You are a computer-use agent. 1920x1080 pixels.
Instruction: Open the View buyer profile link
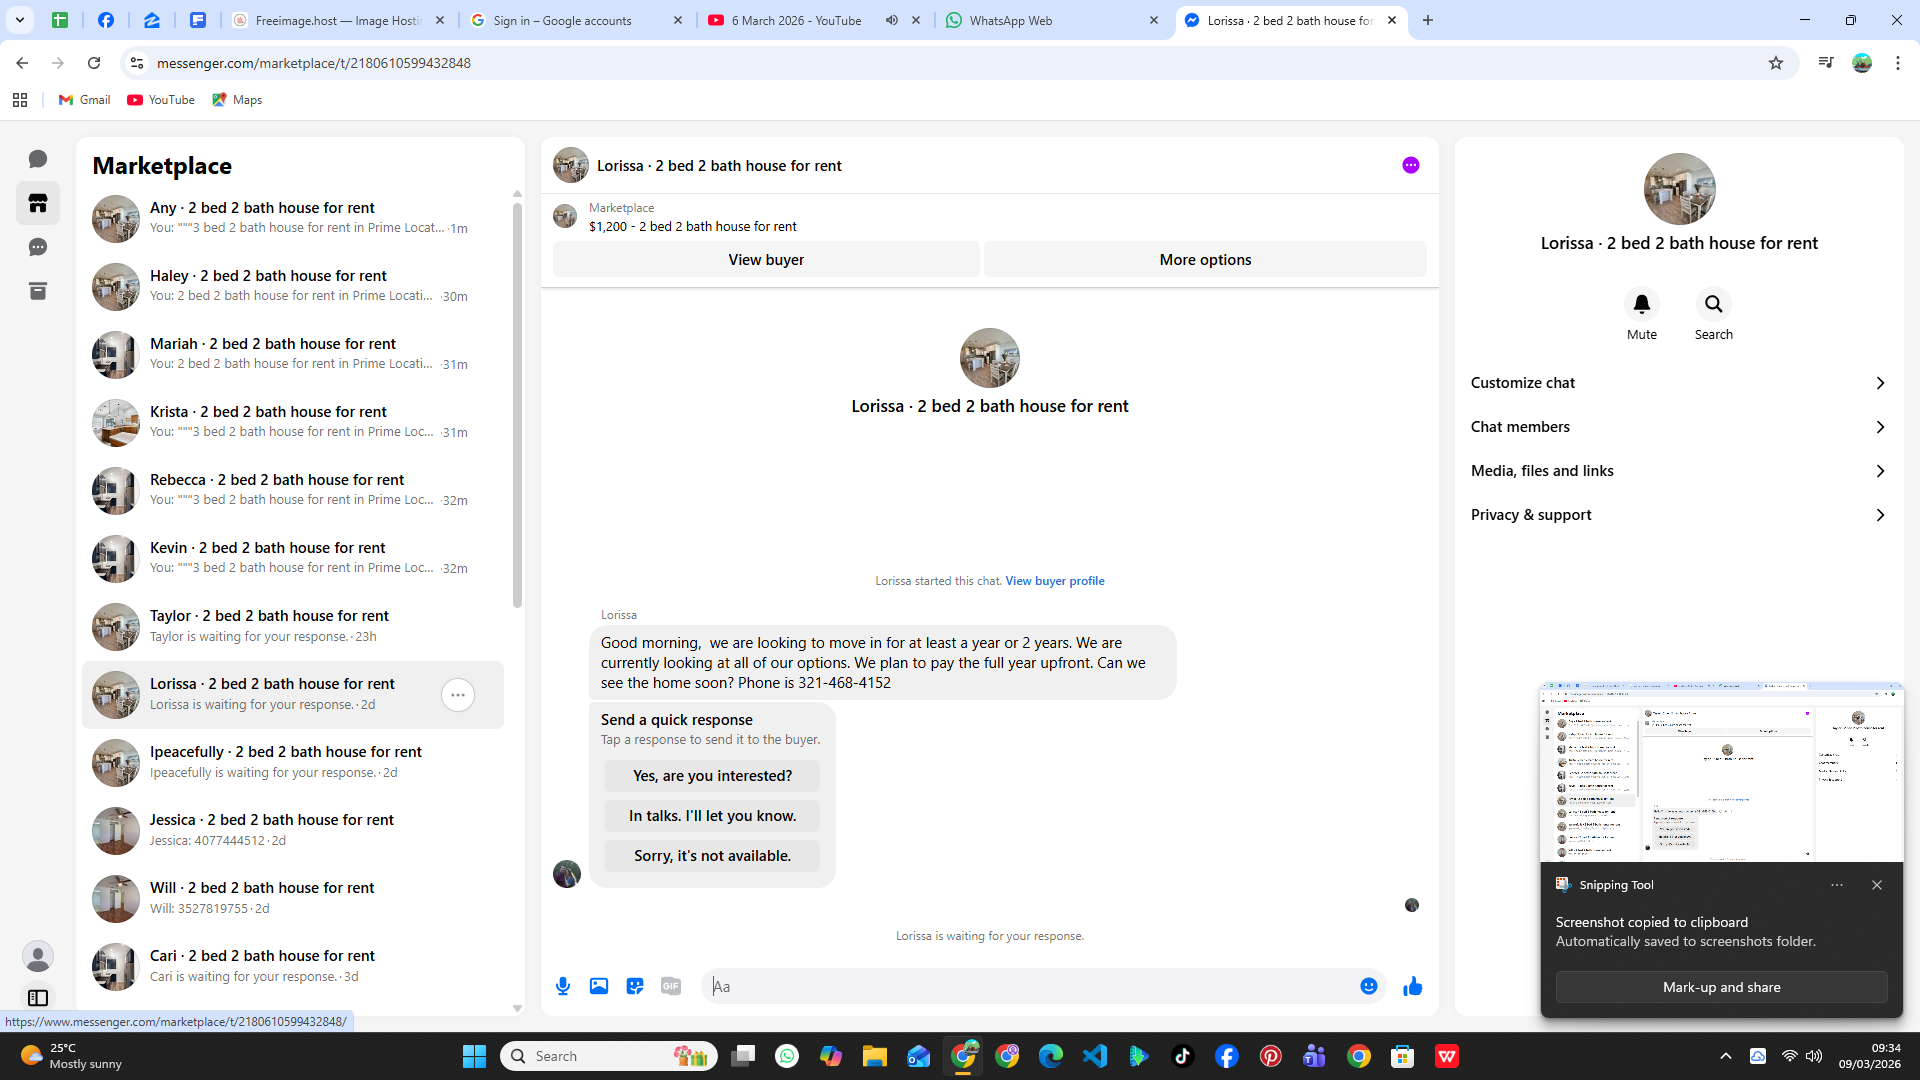point(1054,581)
